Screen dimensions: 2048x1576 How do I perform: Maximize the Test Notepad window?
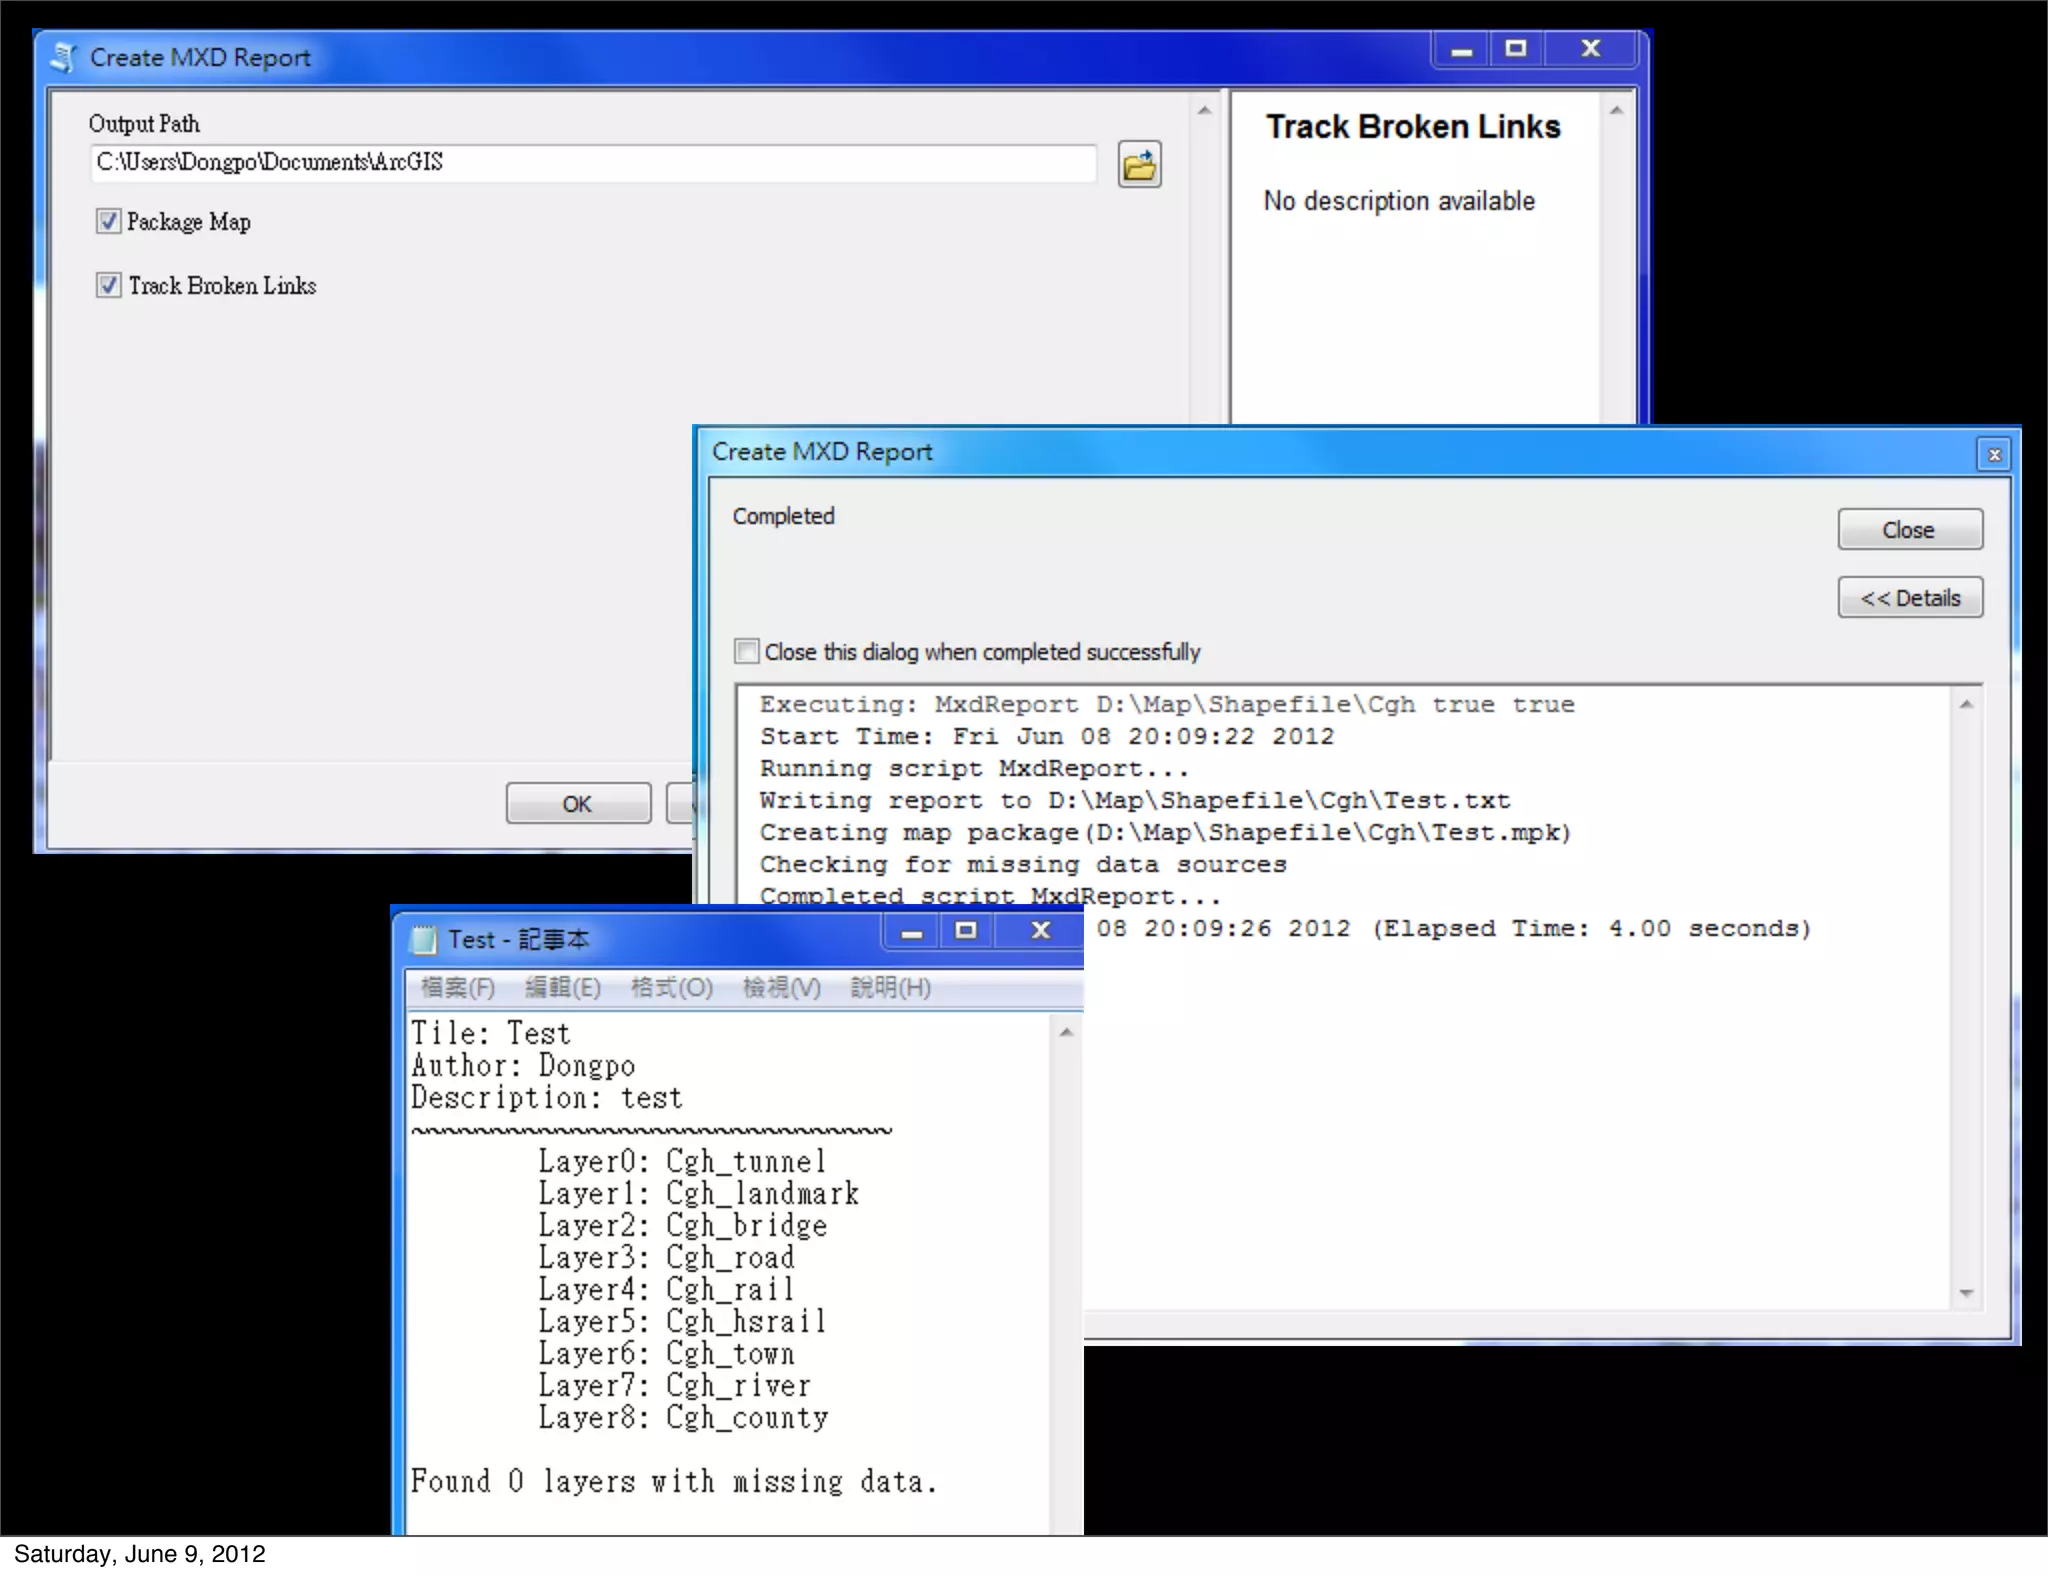(966, 931)
